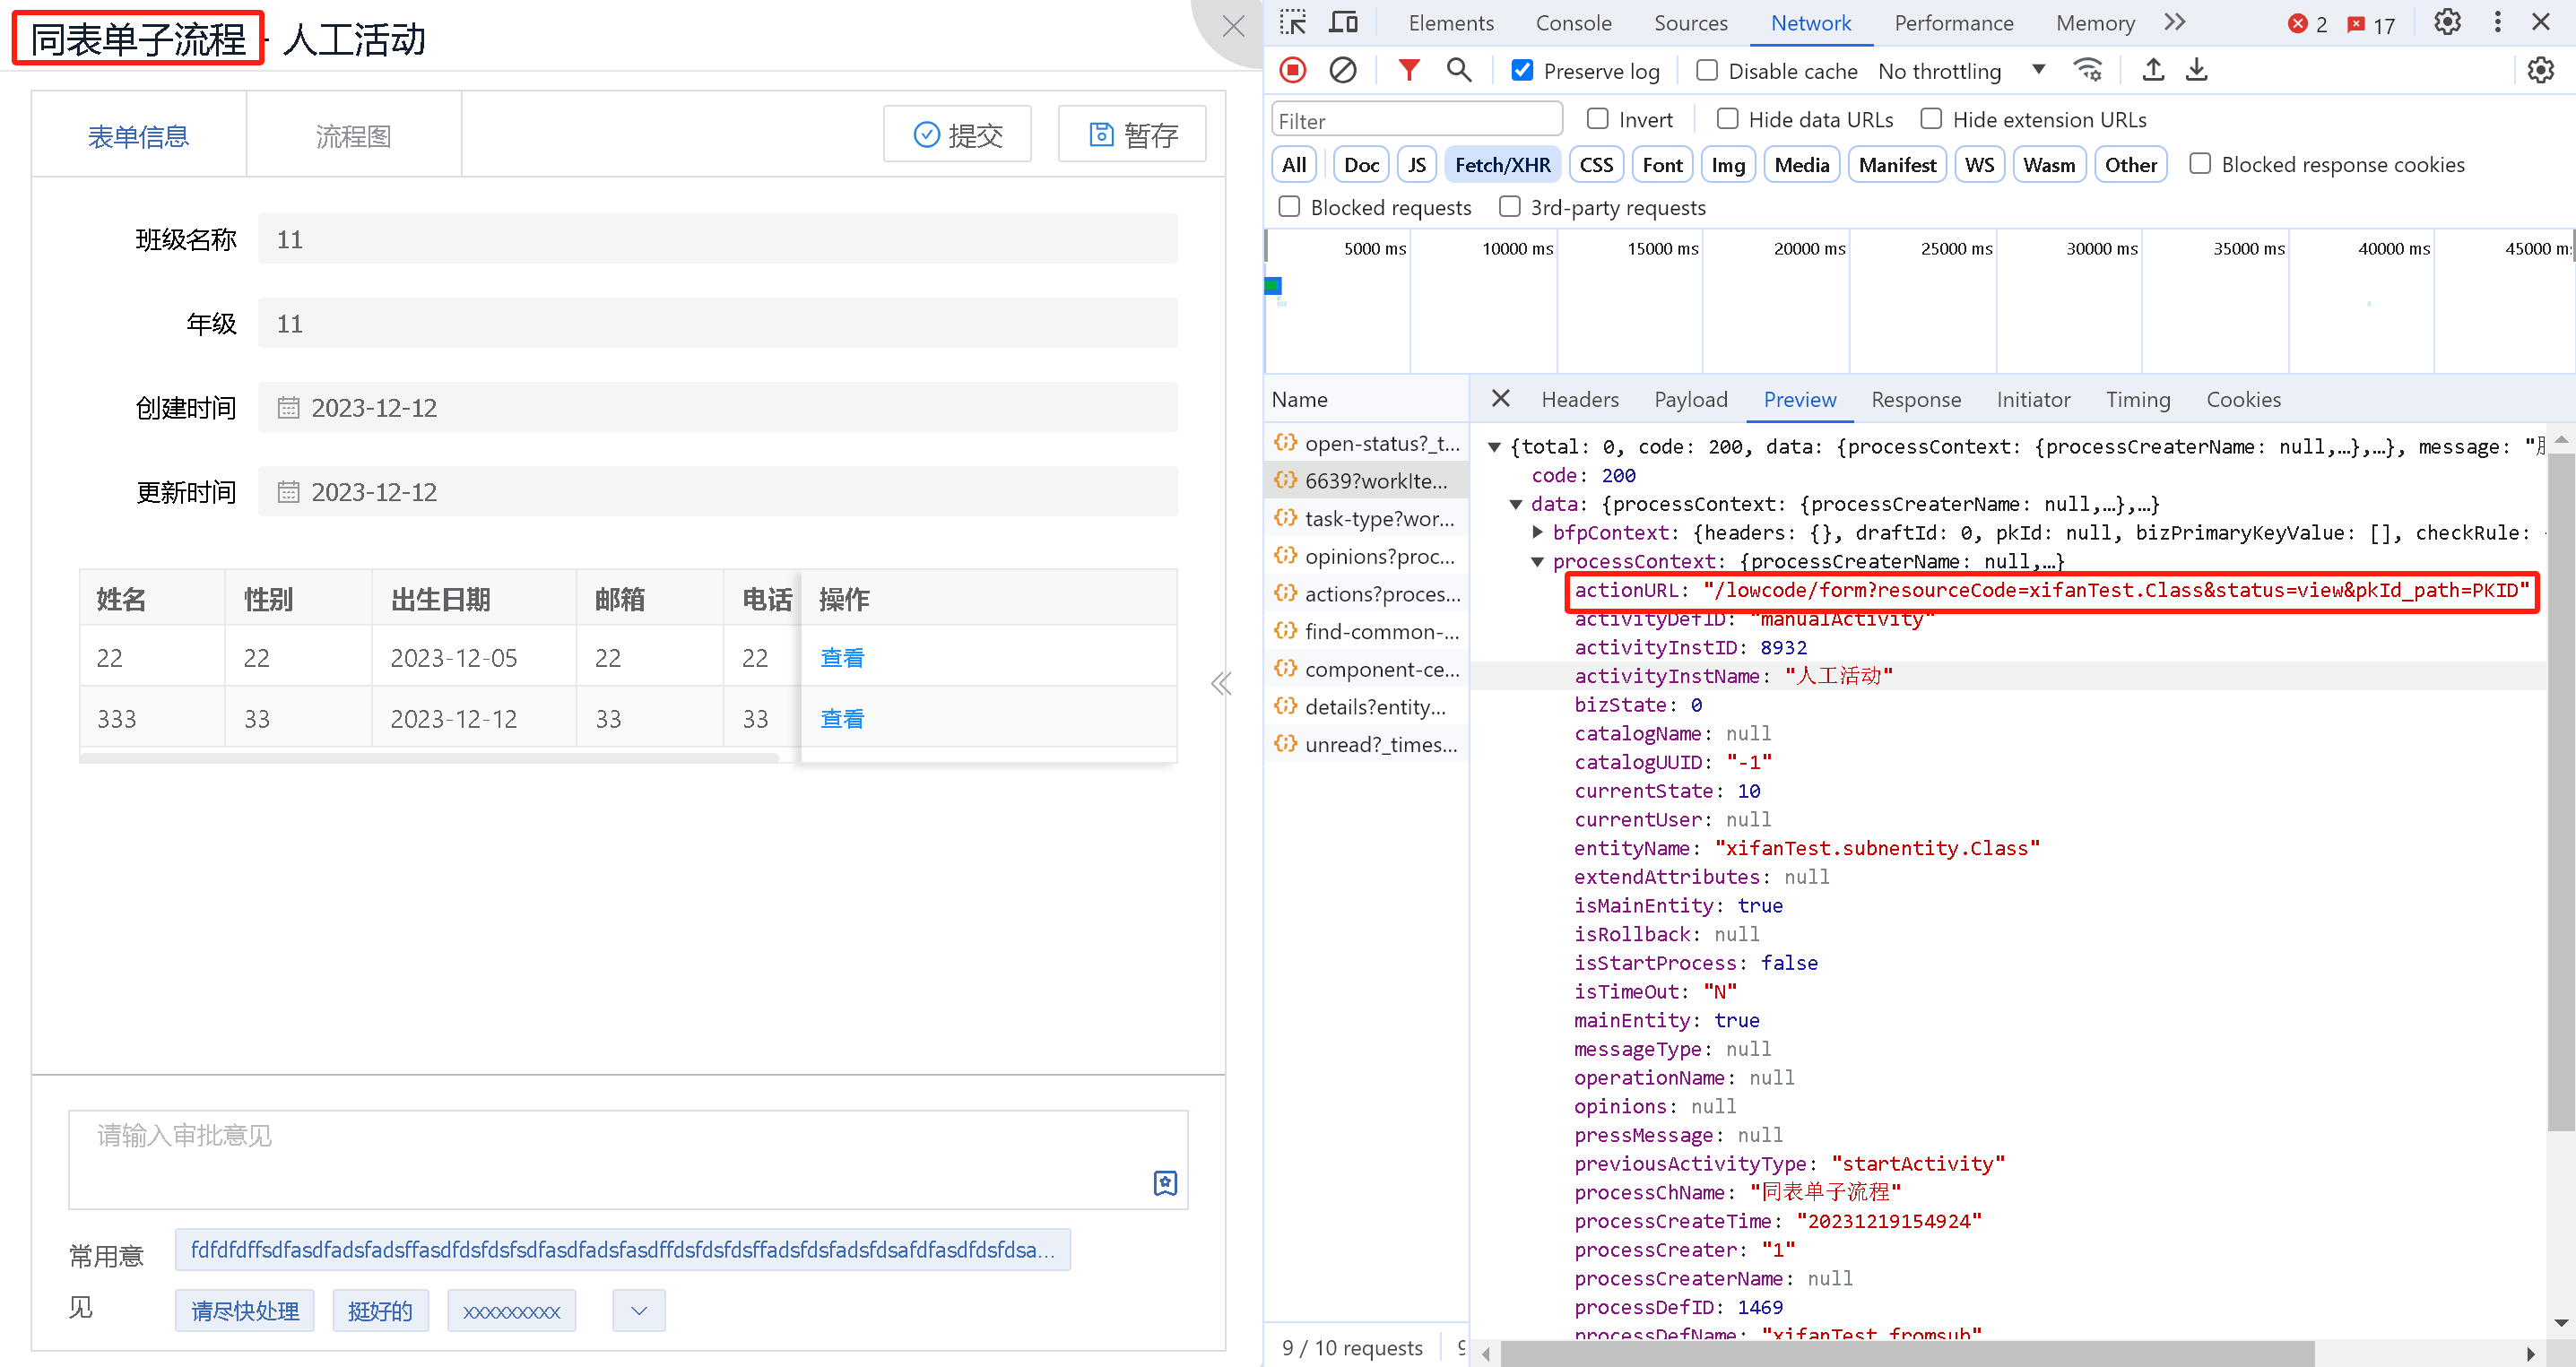Viewport: 2576px width, 1367px height.
Task: Switch to the Response tab
Action: [x=1915, y=399]
